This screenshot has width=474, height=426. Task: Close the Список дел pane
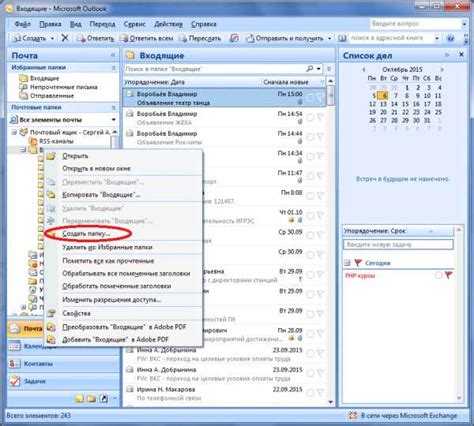461,54
